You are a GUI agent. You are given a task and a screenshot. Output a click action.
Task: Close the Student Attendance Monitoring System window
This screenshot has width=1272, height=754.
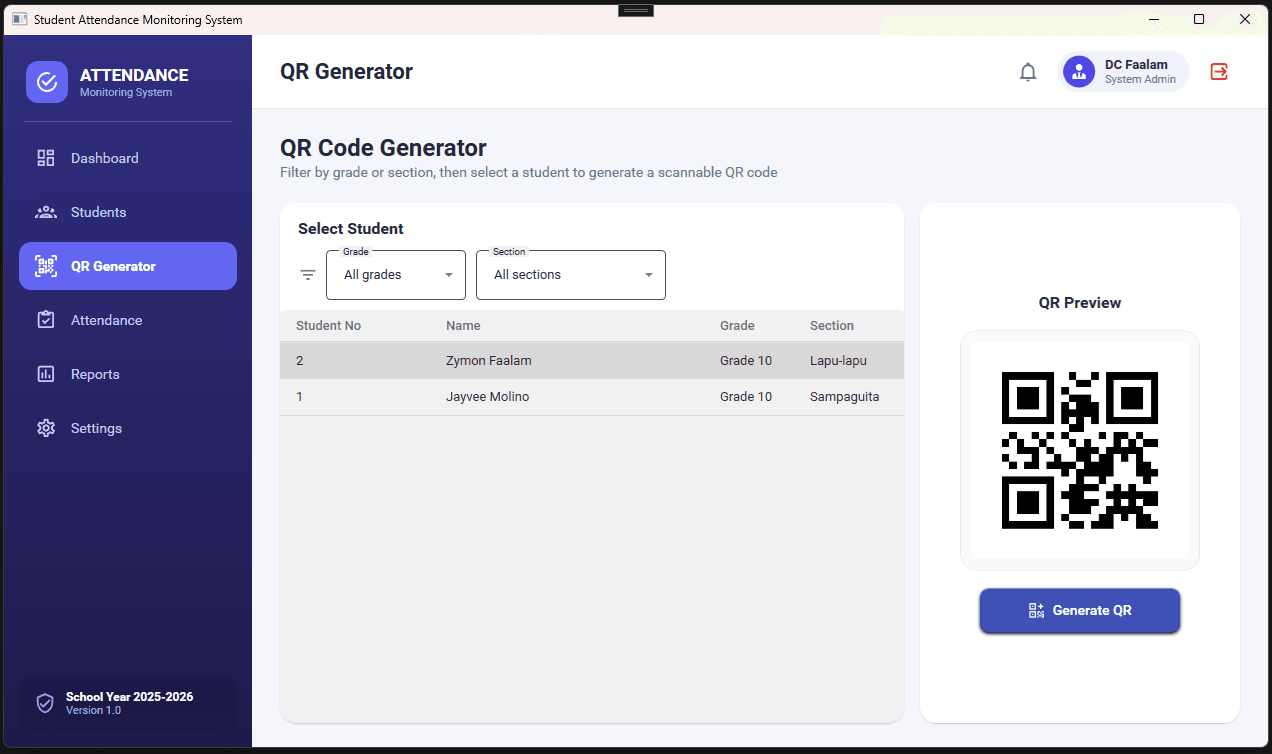[1245, 19]
